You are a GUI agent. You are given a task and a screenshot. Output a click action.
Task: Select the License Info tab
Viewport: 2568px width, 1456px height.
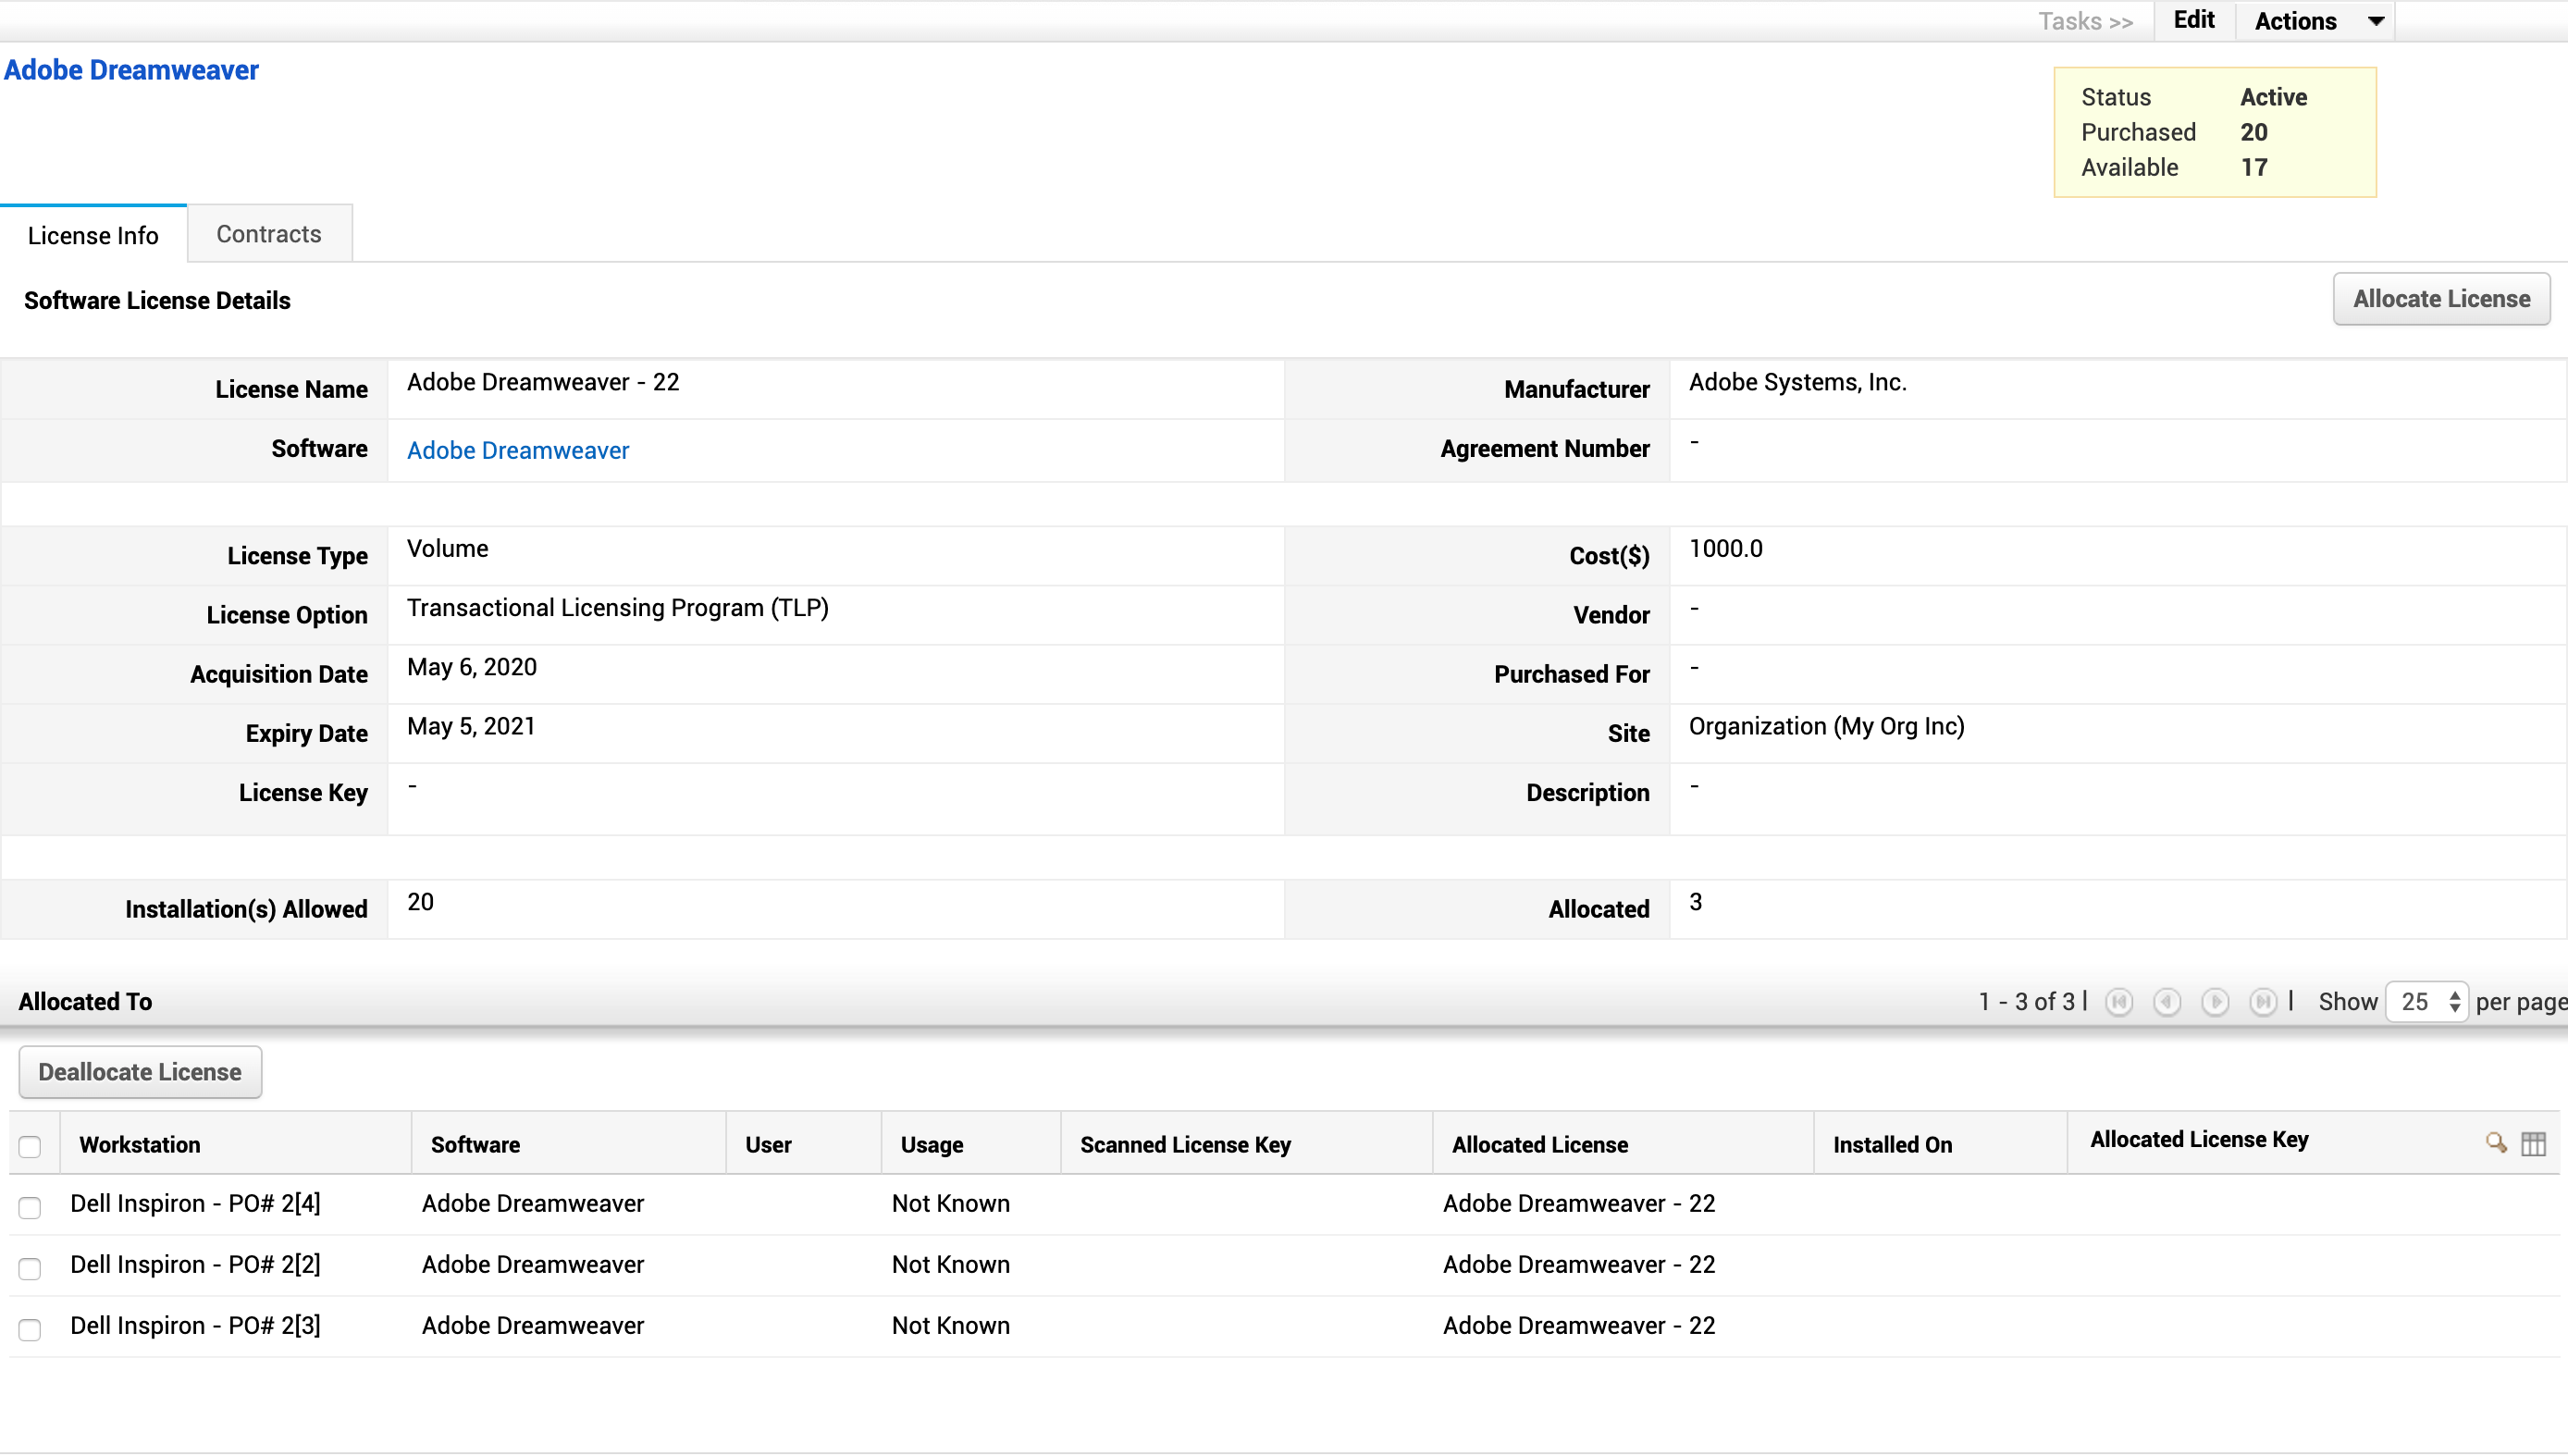pos(93,235)
